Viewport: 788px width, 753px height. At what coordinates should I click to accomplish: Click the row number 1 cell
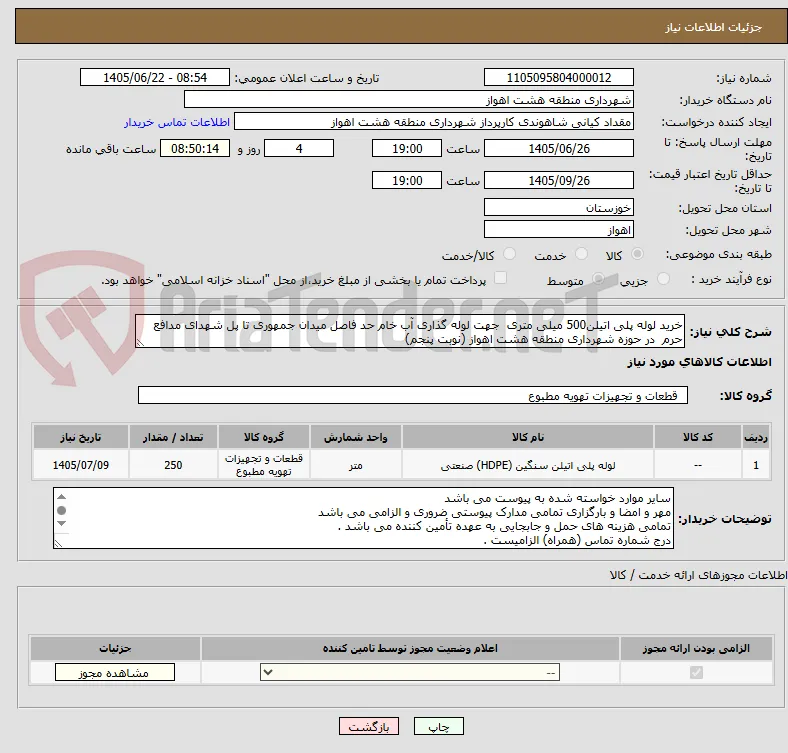click(x=755, y=465)
